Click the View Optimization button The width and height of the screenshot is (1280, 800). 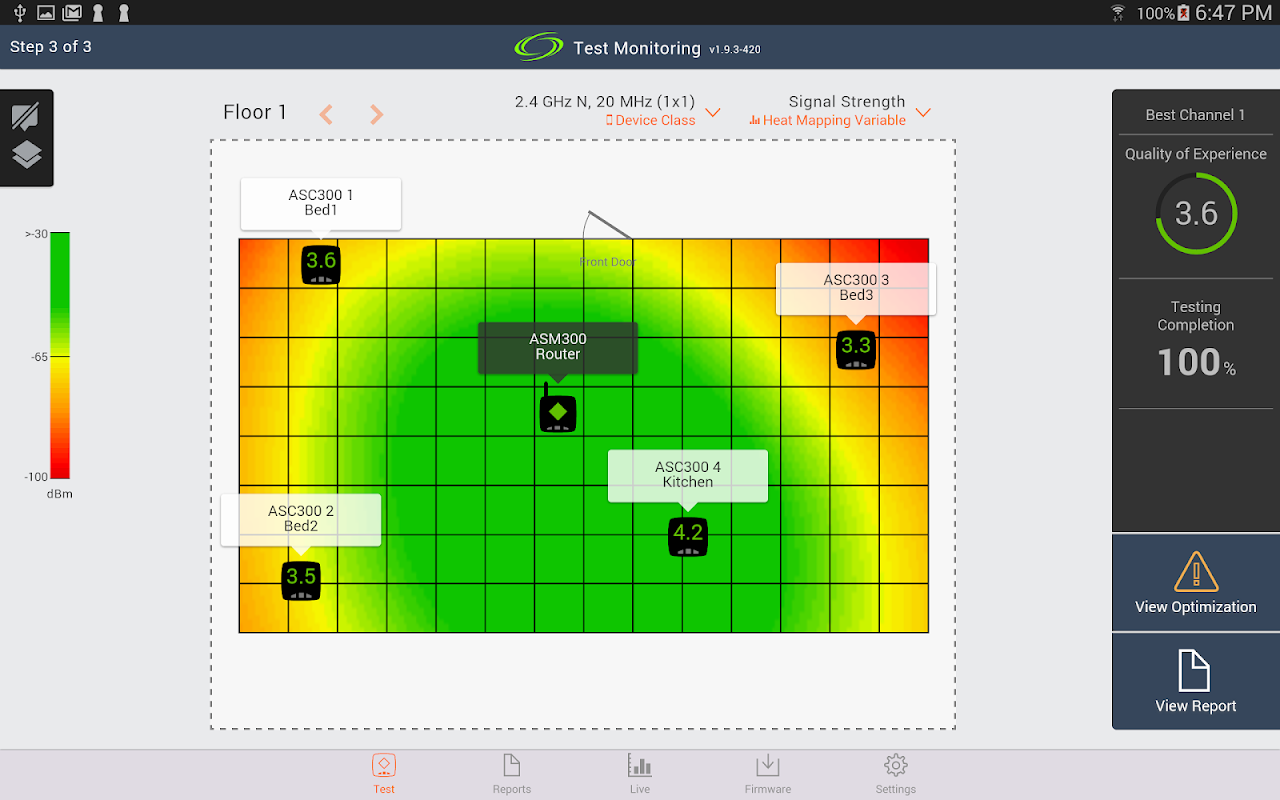(1196, 583)
